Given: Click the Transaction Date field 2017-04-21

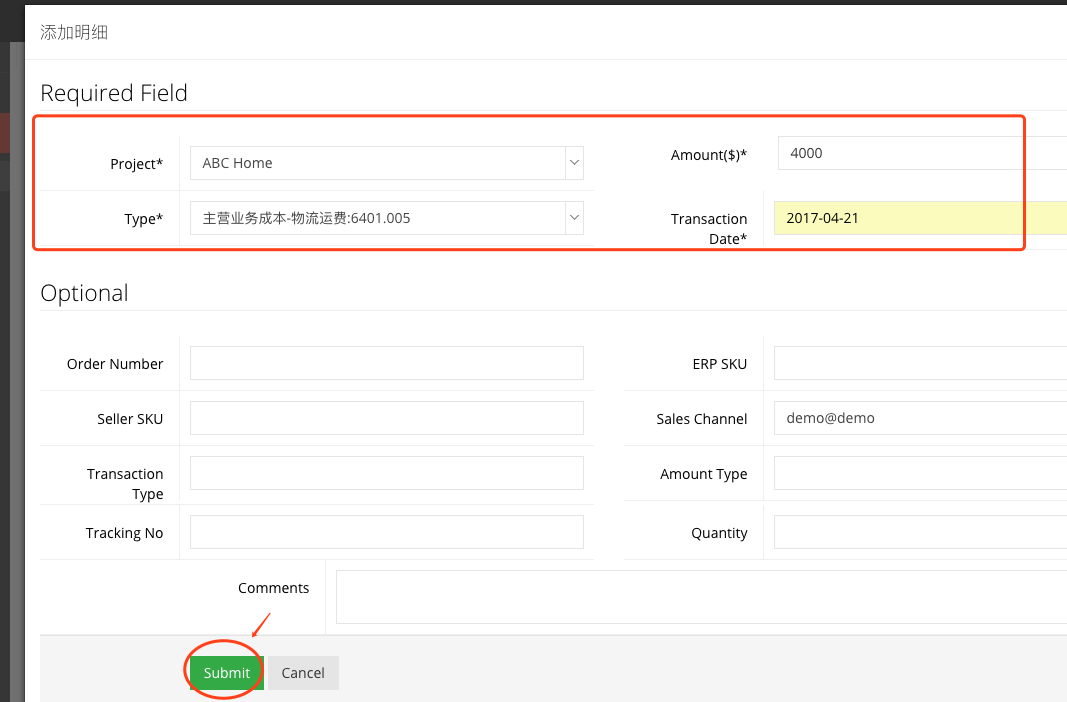Looking at the screenshot, I should 920,218.
